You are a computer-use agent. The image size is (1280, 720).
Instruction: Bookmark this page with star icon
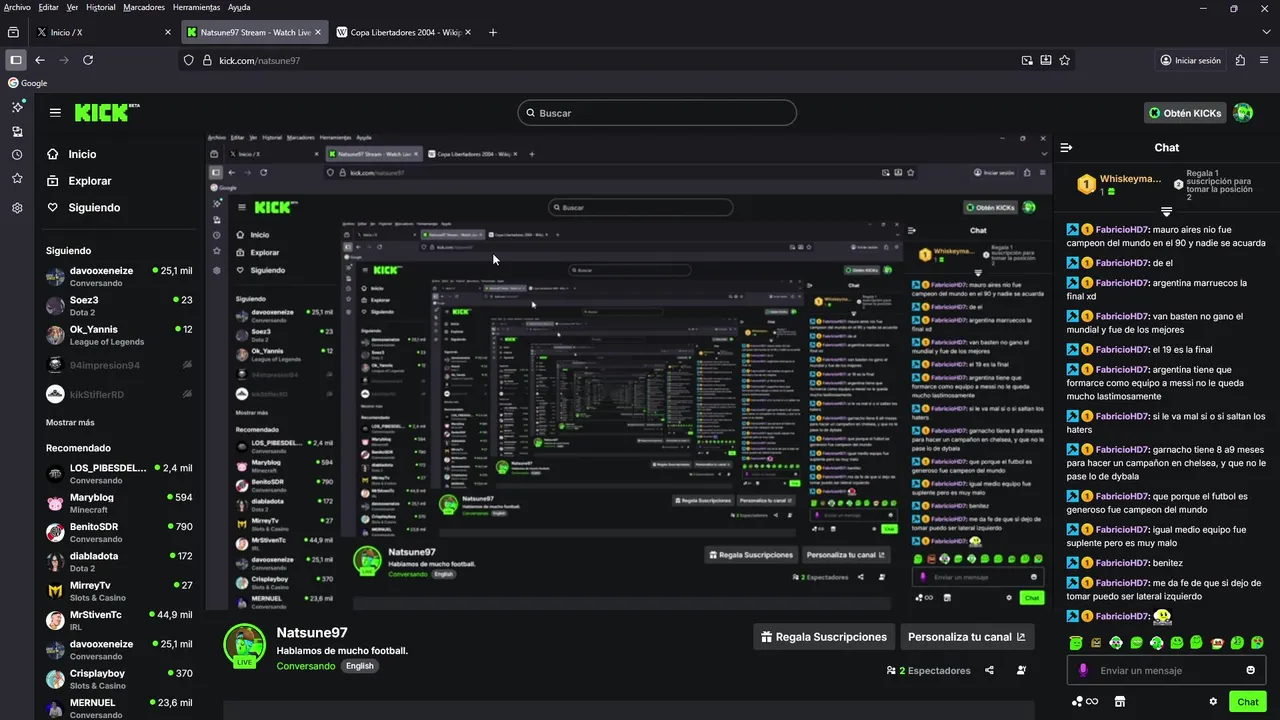pyautogui.click(x=1065, y=60)
